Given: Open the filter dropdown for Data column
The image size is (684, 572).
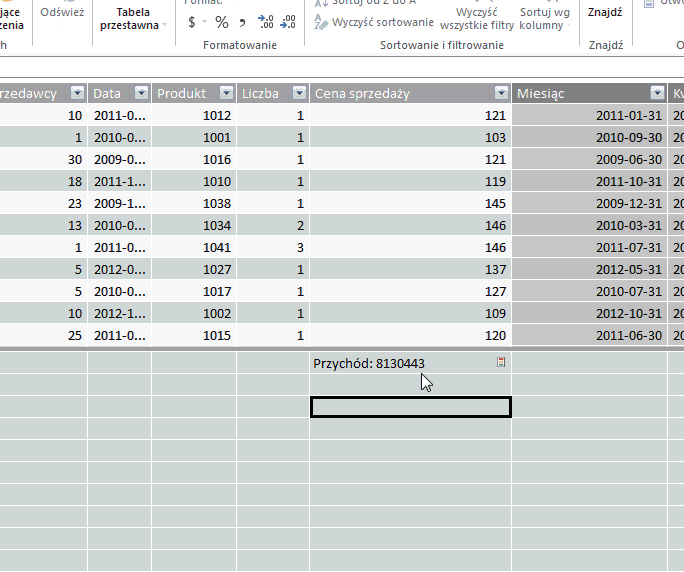Looking at the screenshot, I should (141, 92).
